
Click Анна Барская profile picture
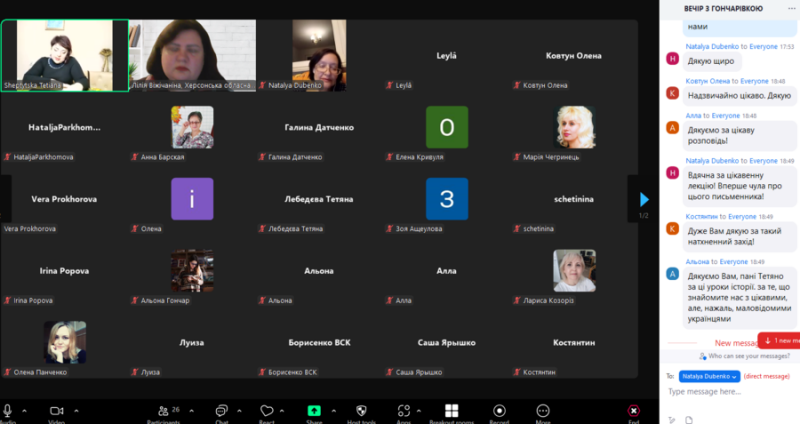pyautogui.click(x=192, y=127)
